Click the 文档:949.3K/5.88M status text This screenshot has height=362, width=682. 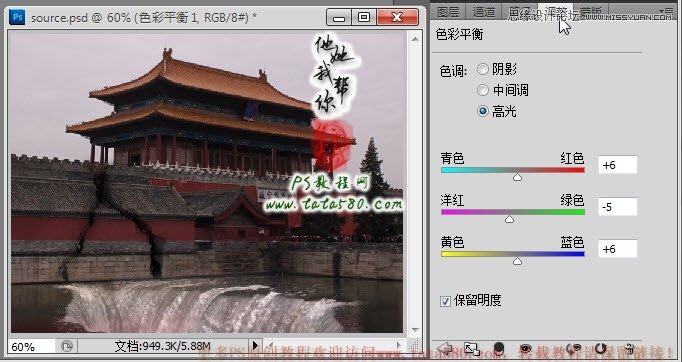pos(163,346)
